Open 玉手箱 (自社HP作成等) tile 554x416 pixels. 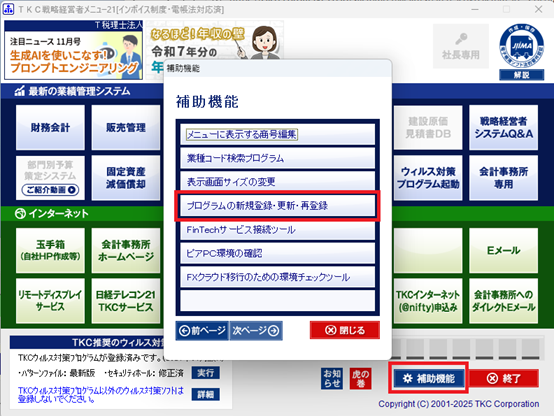pyautogui.click(x=50, y=250)
